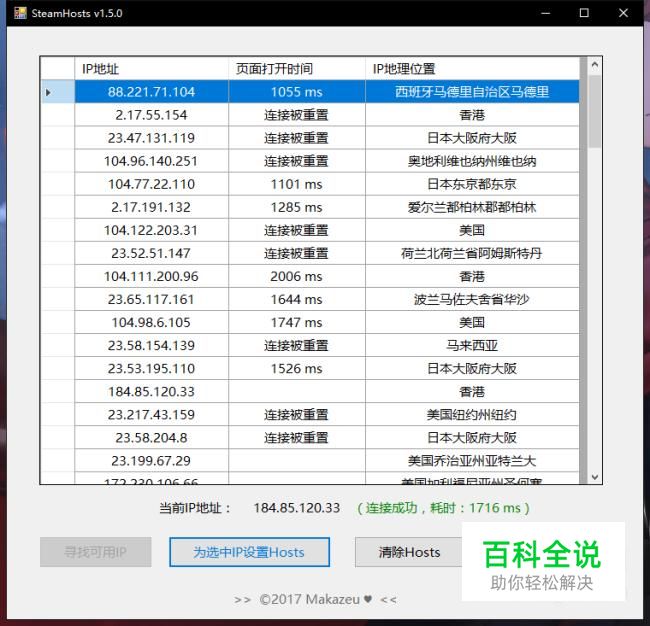
Task: Select the IP cell 184.85.120.33 in table
Action: coord(151,392)
